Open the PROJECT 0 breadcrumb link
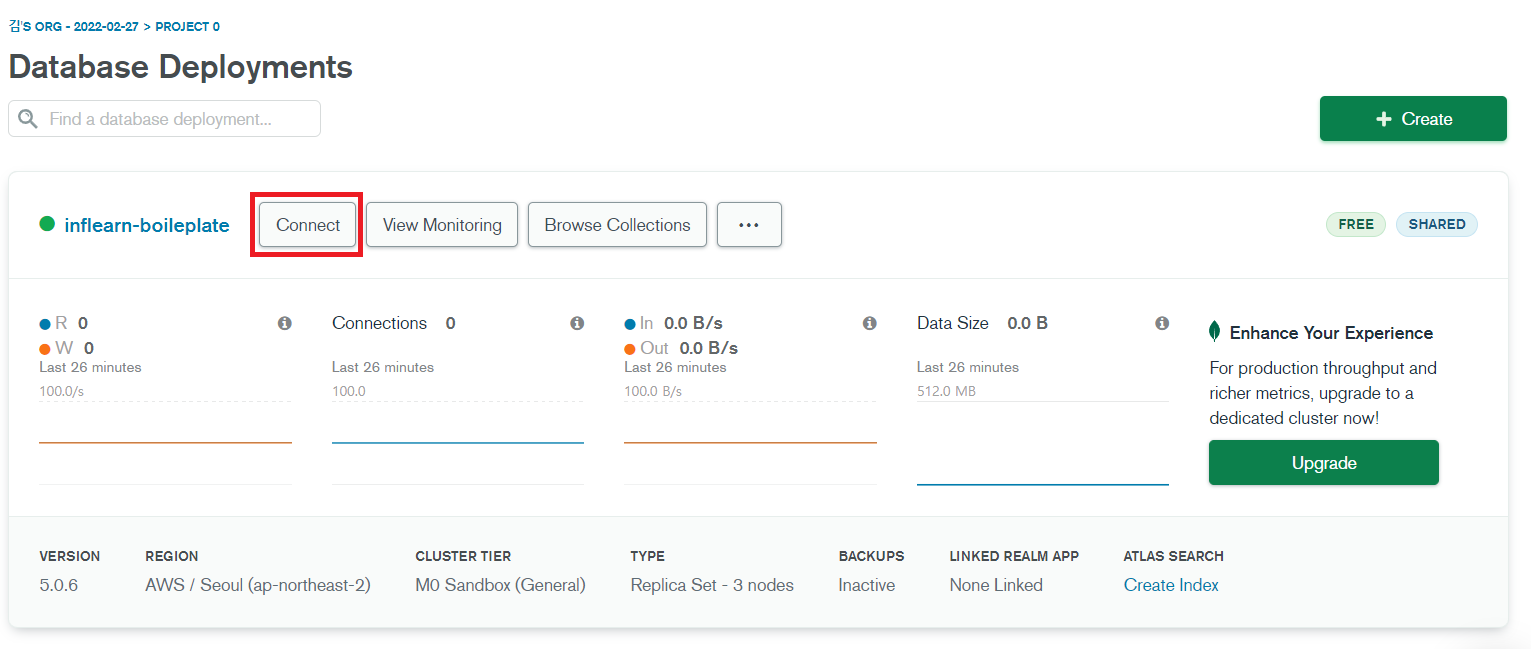The width and height of the screenshot is (1531, 649). (x=188, y=27)
